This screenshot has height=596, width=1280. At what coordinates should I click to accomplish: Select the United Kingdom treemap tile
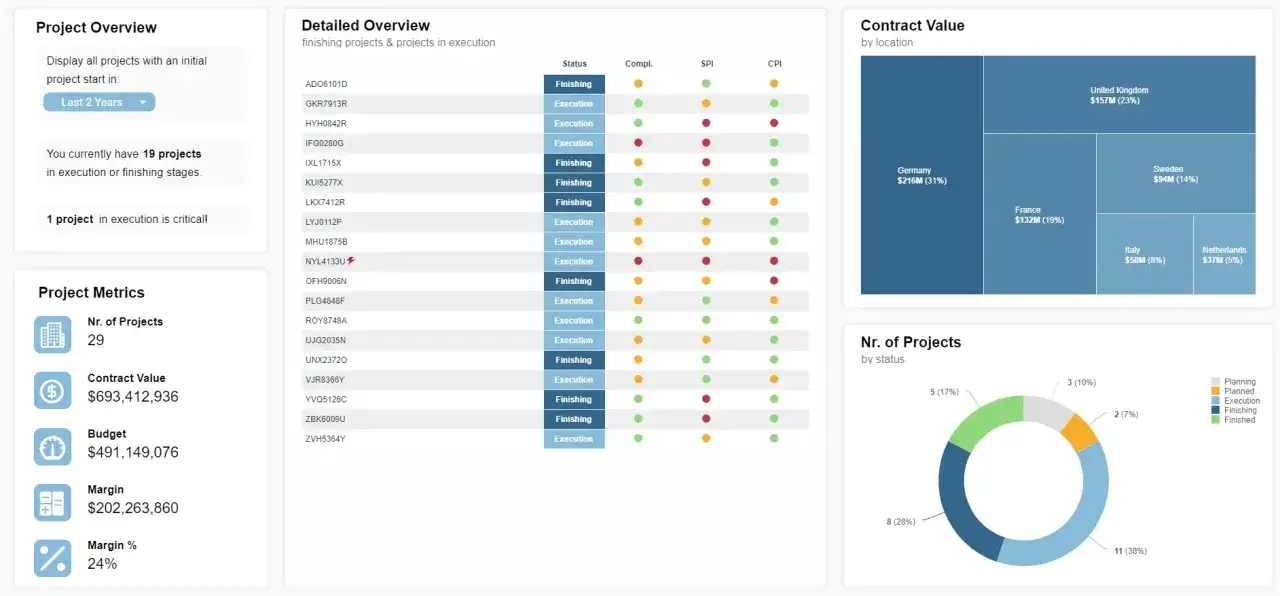click(x=1119, y=94)
